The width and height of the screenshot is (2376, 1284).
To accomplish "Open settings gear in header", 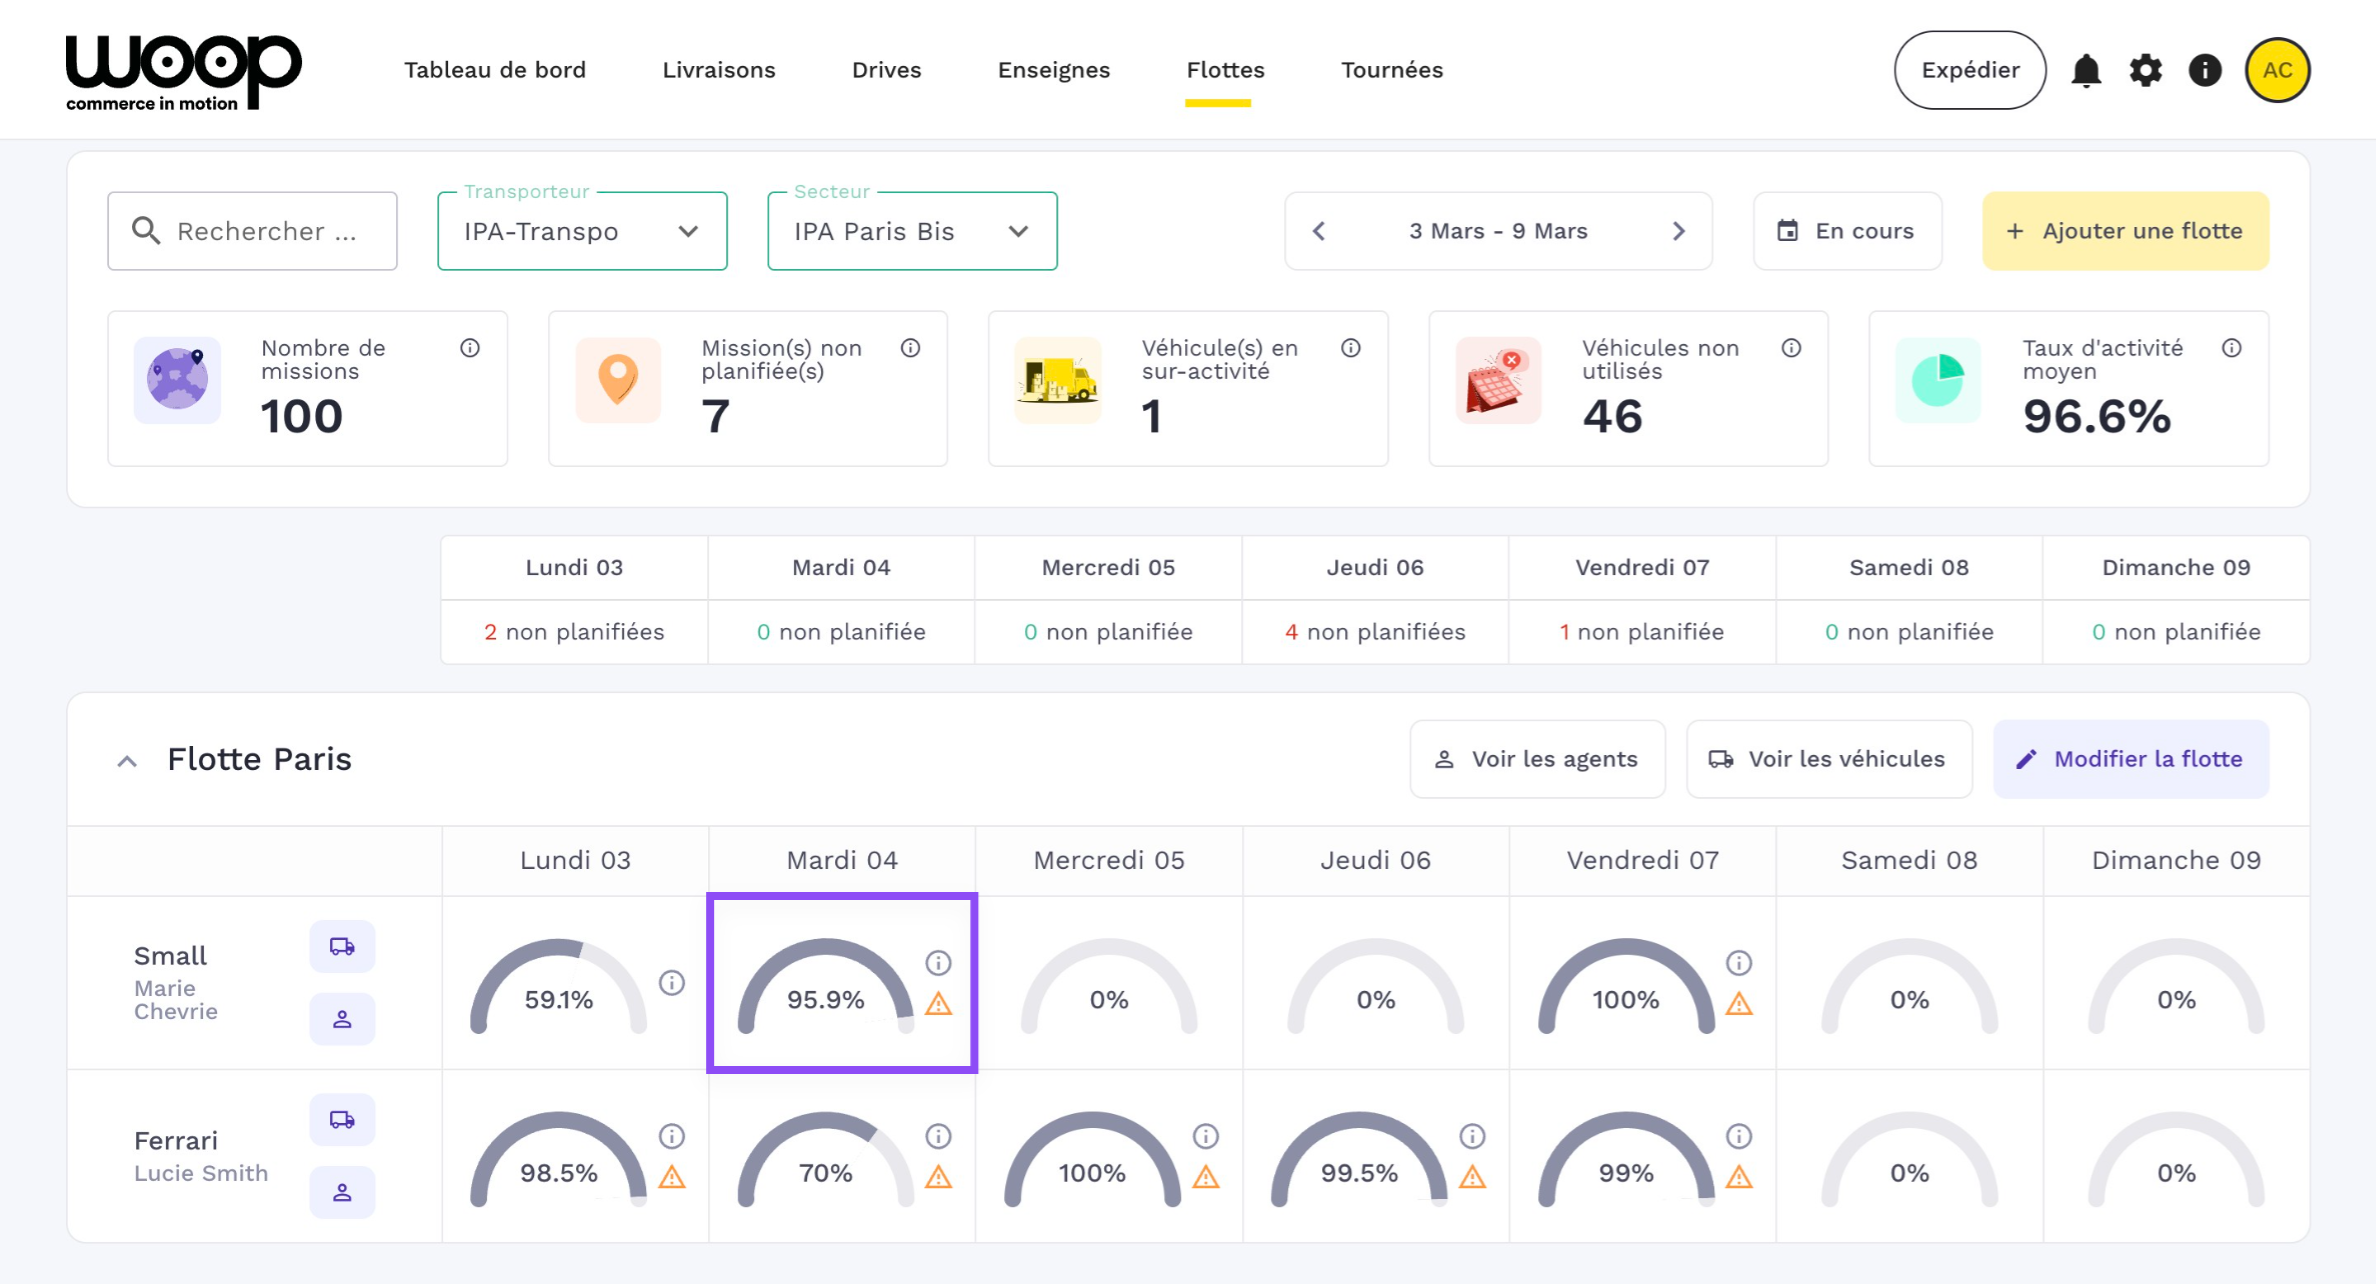I will point(2145,71).
